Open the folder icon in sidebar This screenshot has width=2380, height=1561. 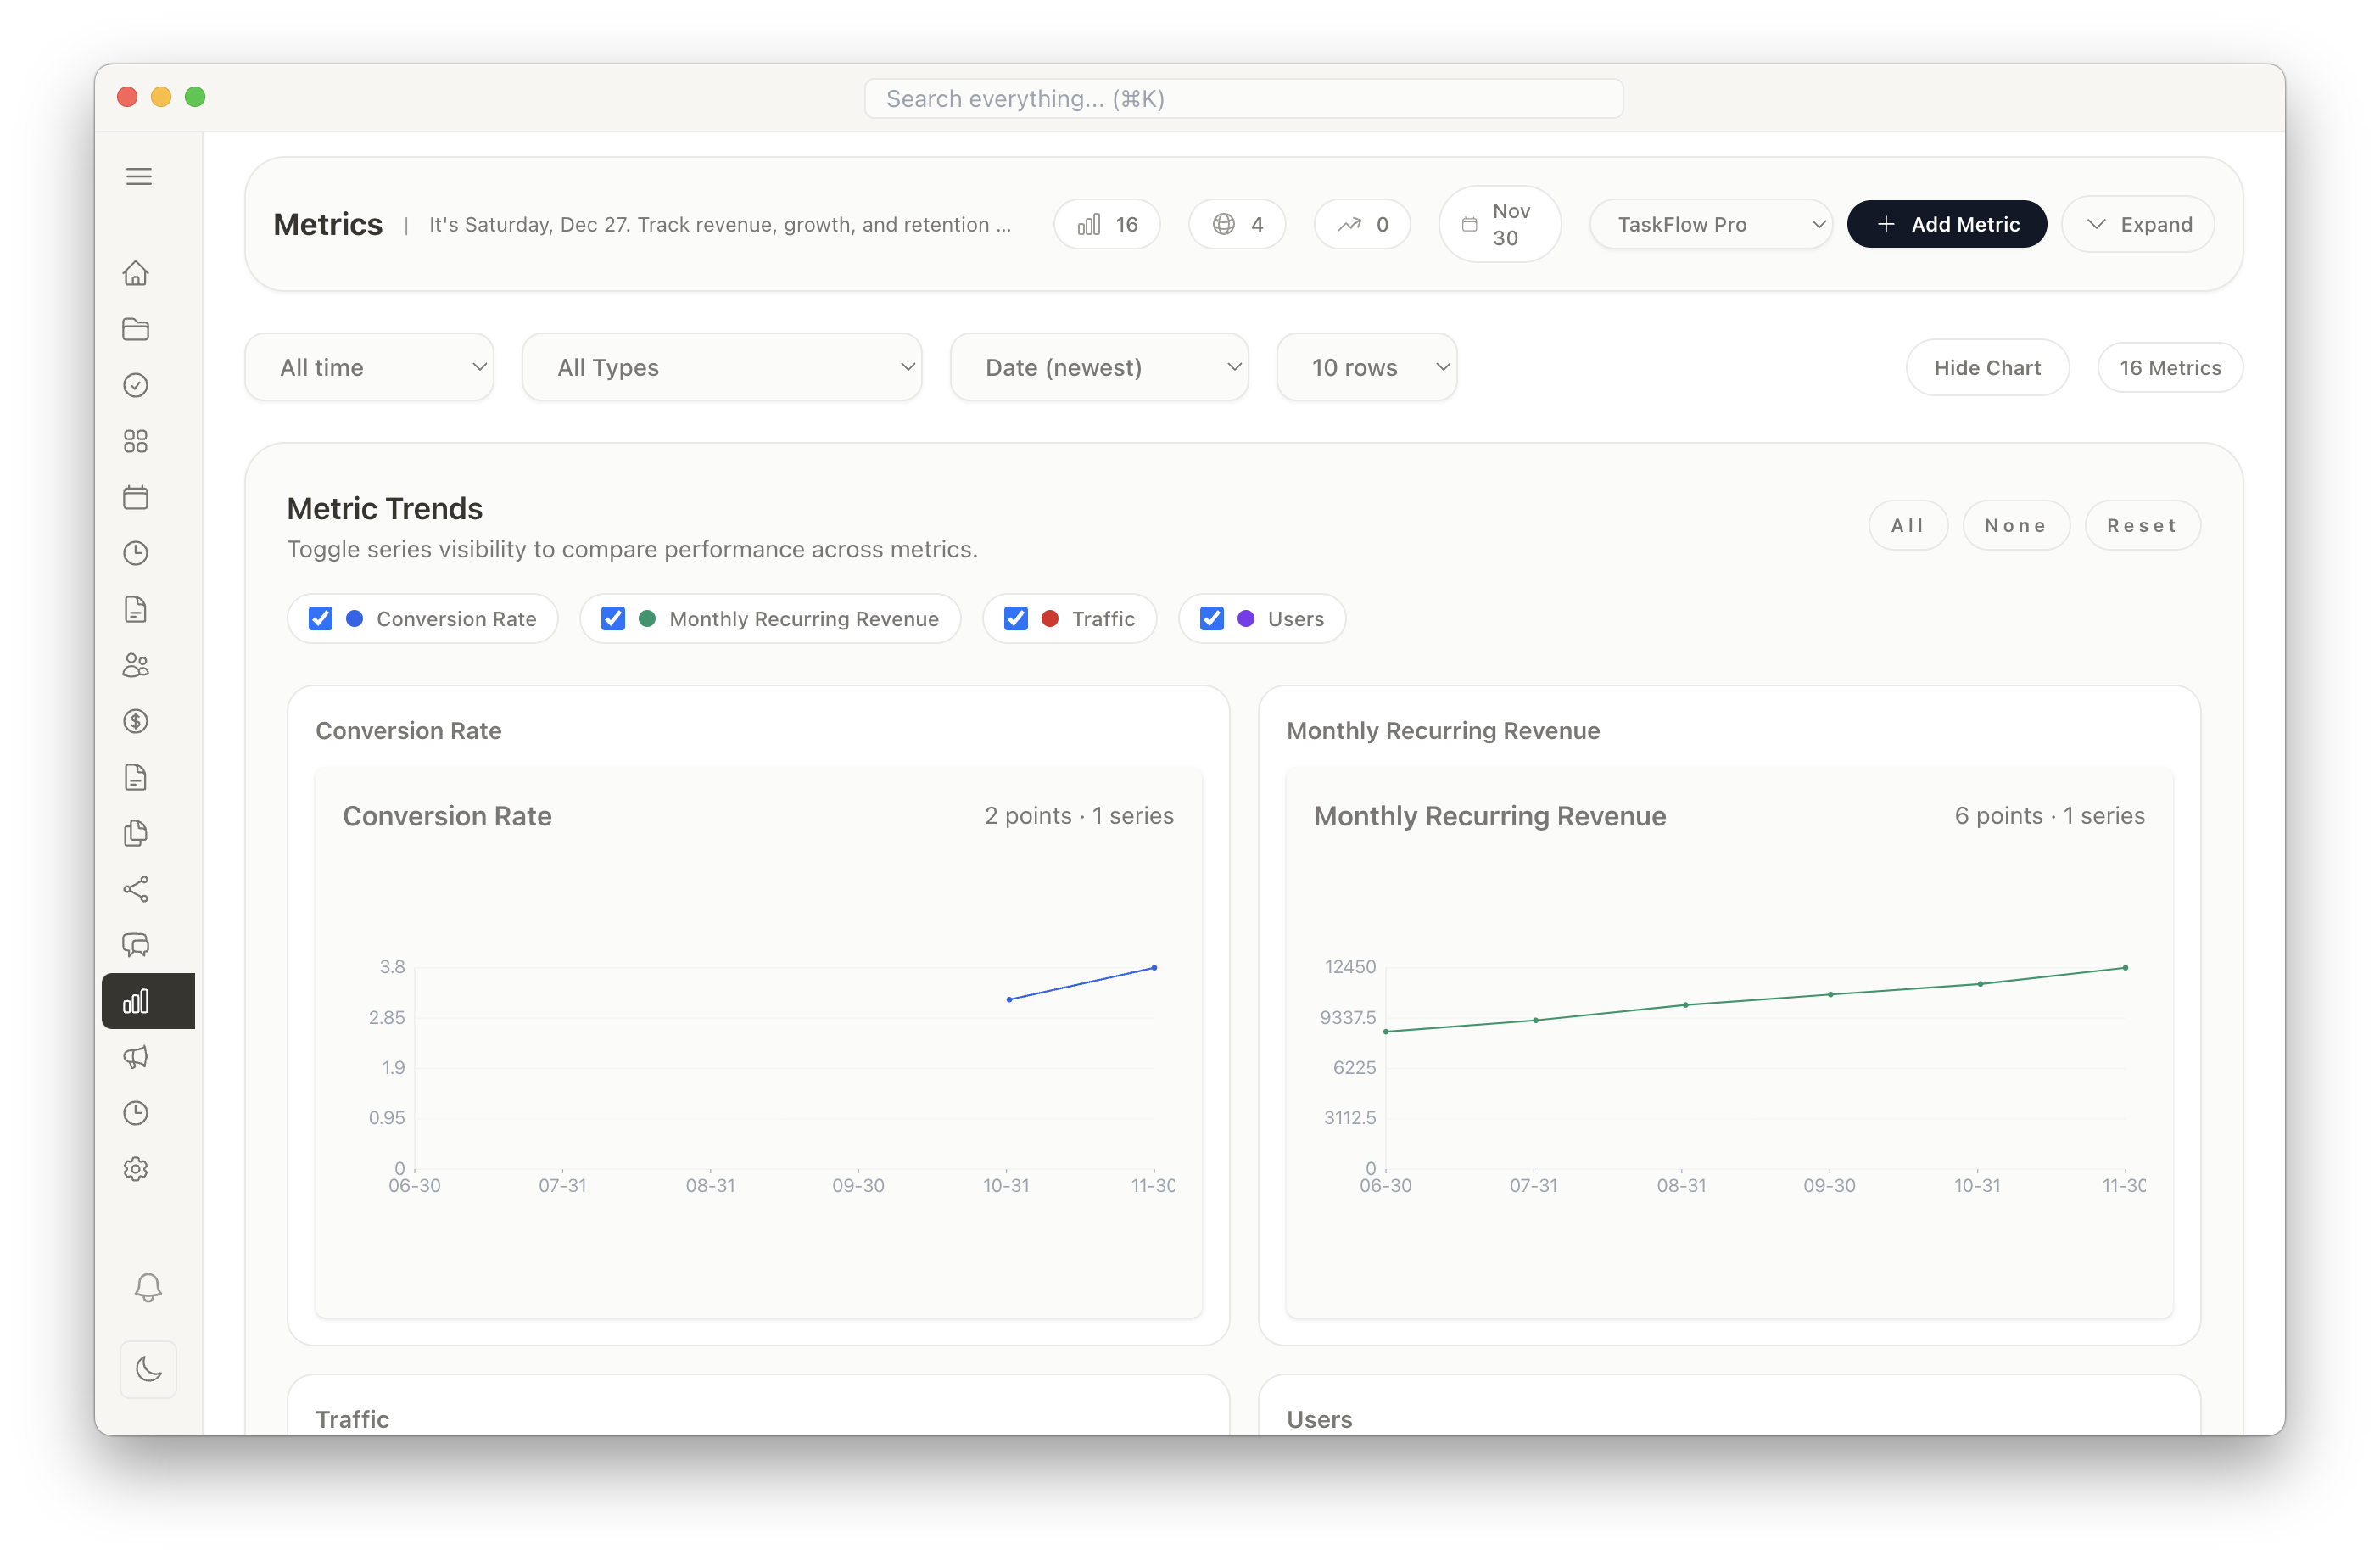(136, 329)
